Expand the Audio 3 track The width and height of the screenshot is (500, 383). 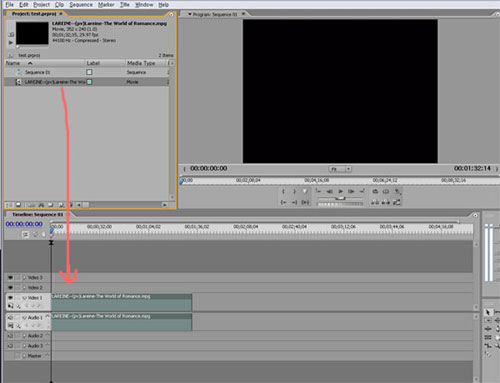[x=24, y=346]
